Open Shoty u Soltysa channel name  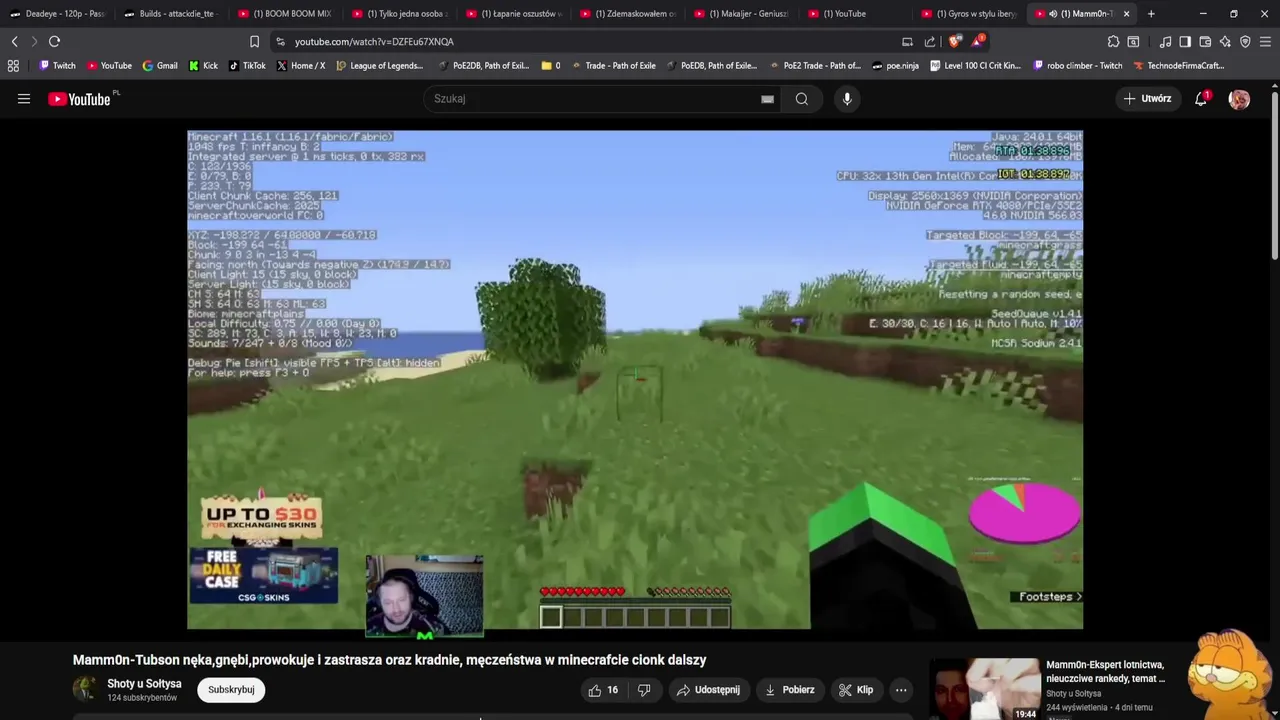pyautogui.click(x=144, y=684)
